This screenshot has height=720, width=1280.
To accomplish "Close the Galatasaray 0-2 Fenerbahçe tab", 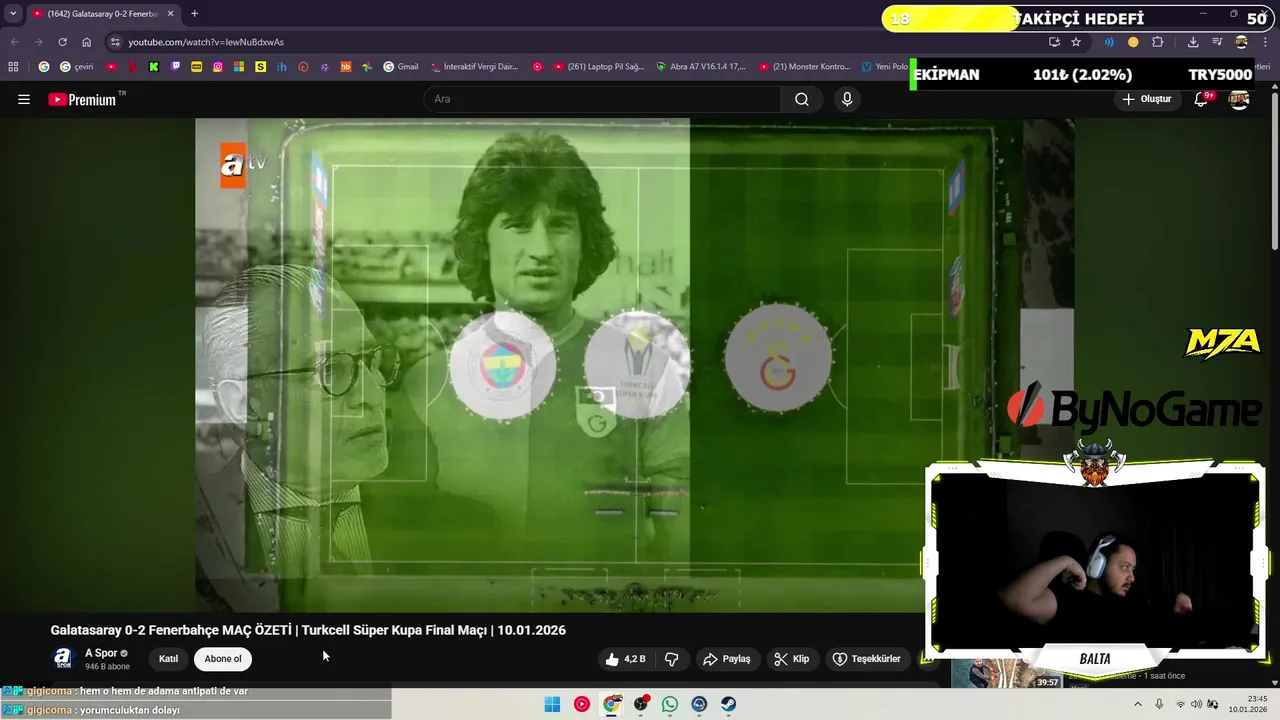I will click(x=170, y=14).
